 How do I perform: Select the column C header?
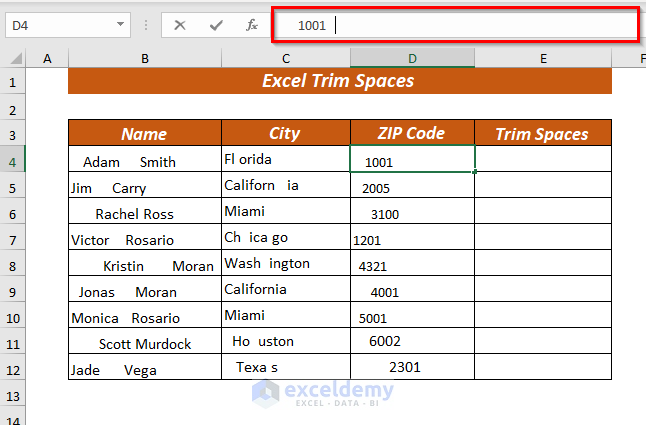(x=286, y=58)
